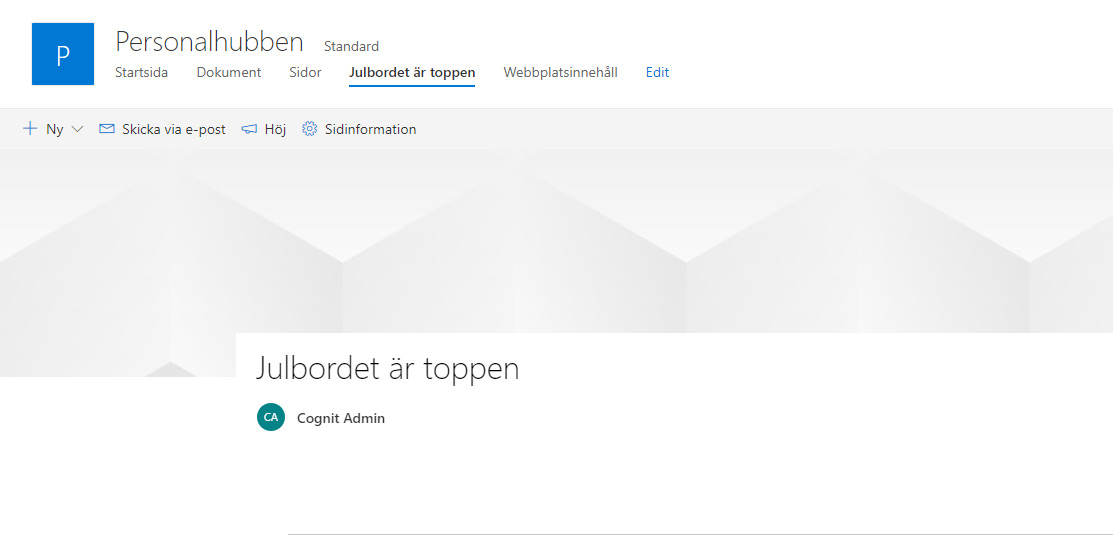Viewport: 1113px width, 550px height.
Task: Click the CA author avatar circle
Action: (x=270, y=417)
